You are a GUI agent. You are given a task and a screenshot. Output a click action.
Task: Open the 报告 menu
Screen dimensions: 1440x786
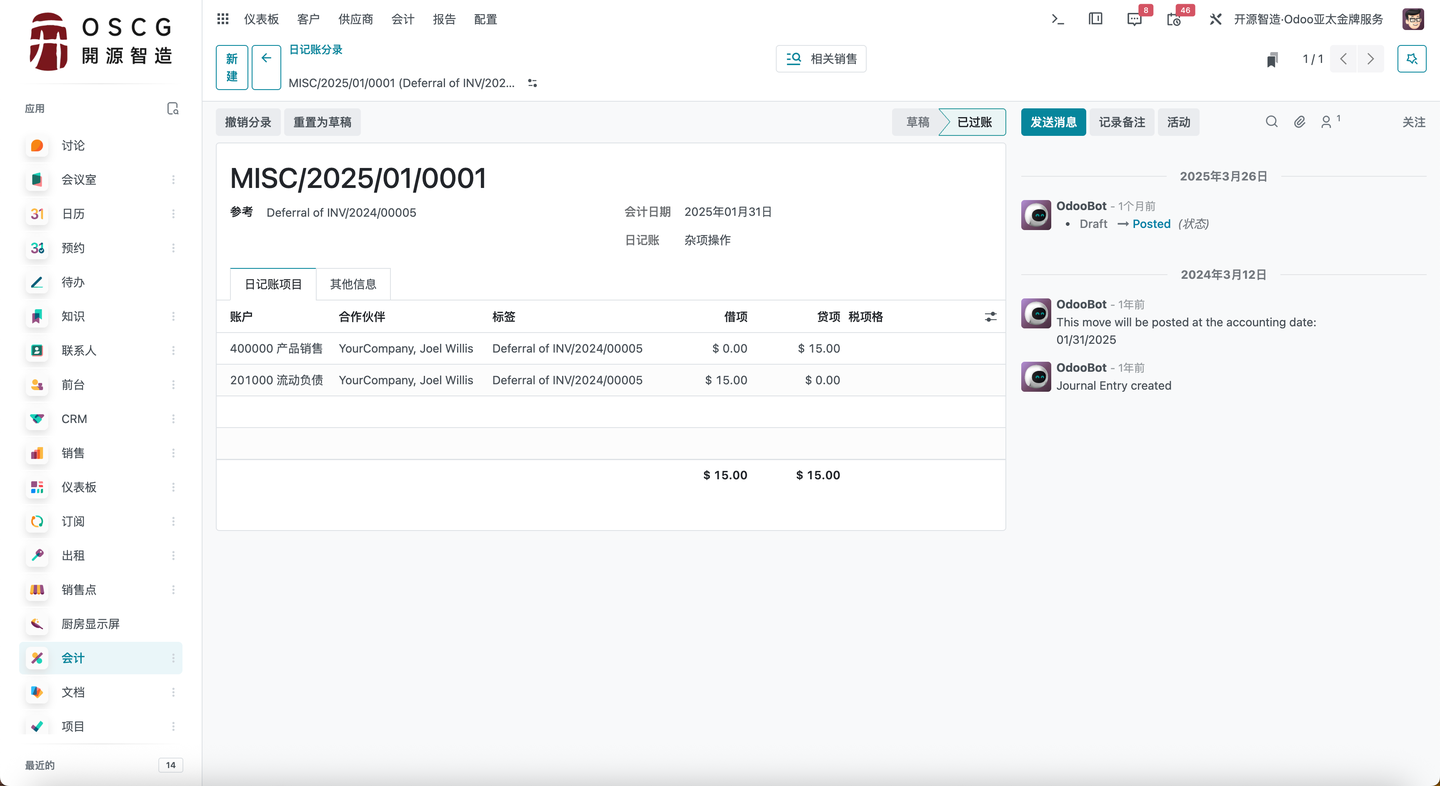[x=444, y=18]
